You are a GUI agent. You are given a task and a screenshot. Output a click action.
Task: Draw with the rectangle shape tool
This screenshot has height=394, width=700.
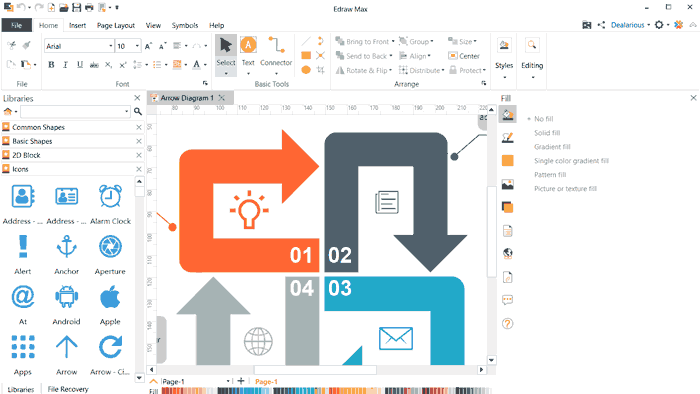point(306,55)
